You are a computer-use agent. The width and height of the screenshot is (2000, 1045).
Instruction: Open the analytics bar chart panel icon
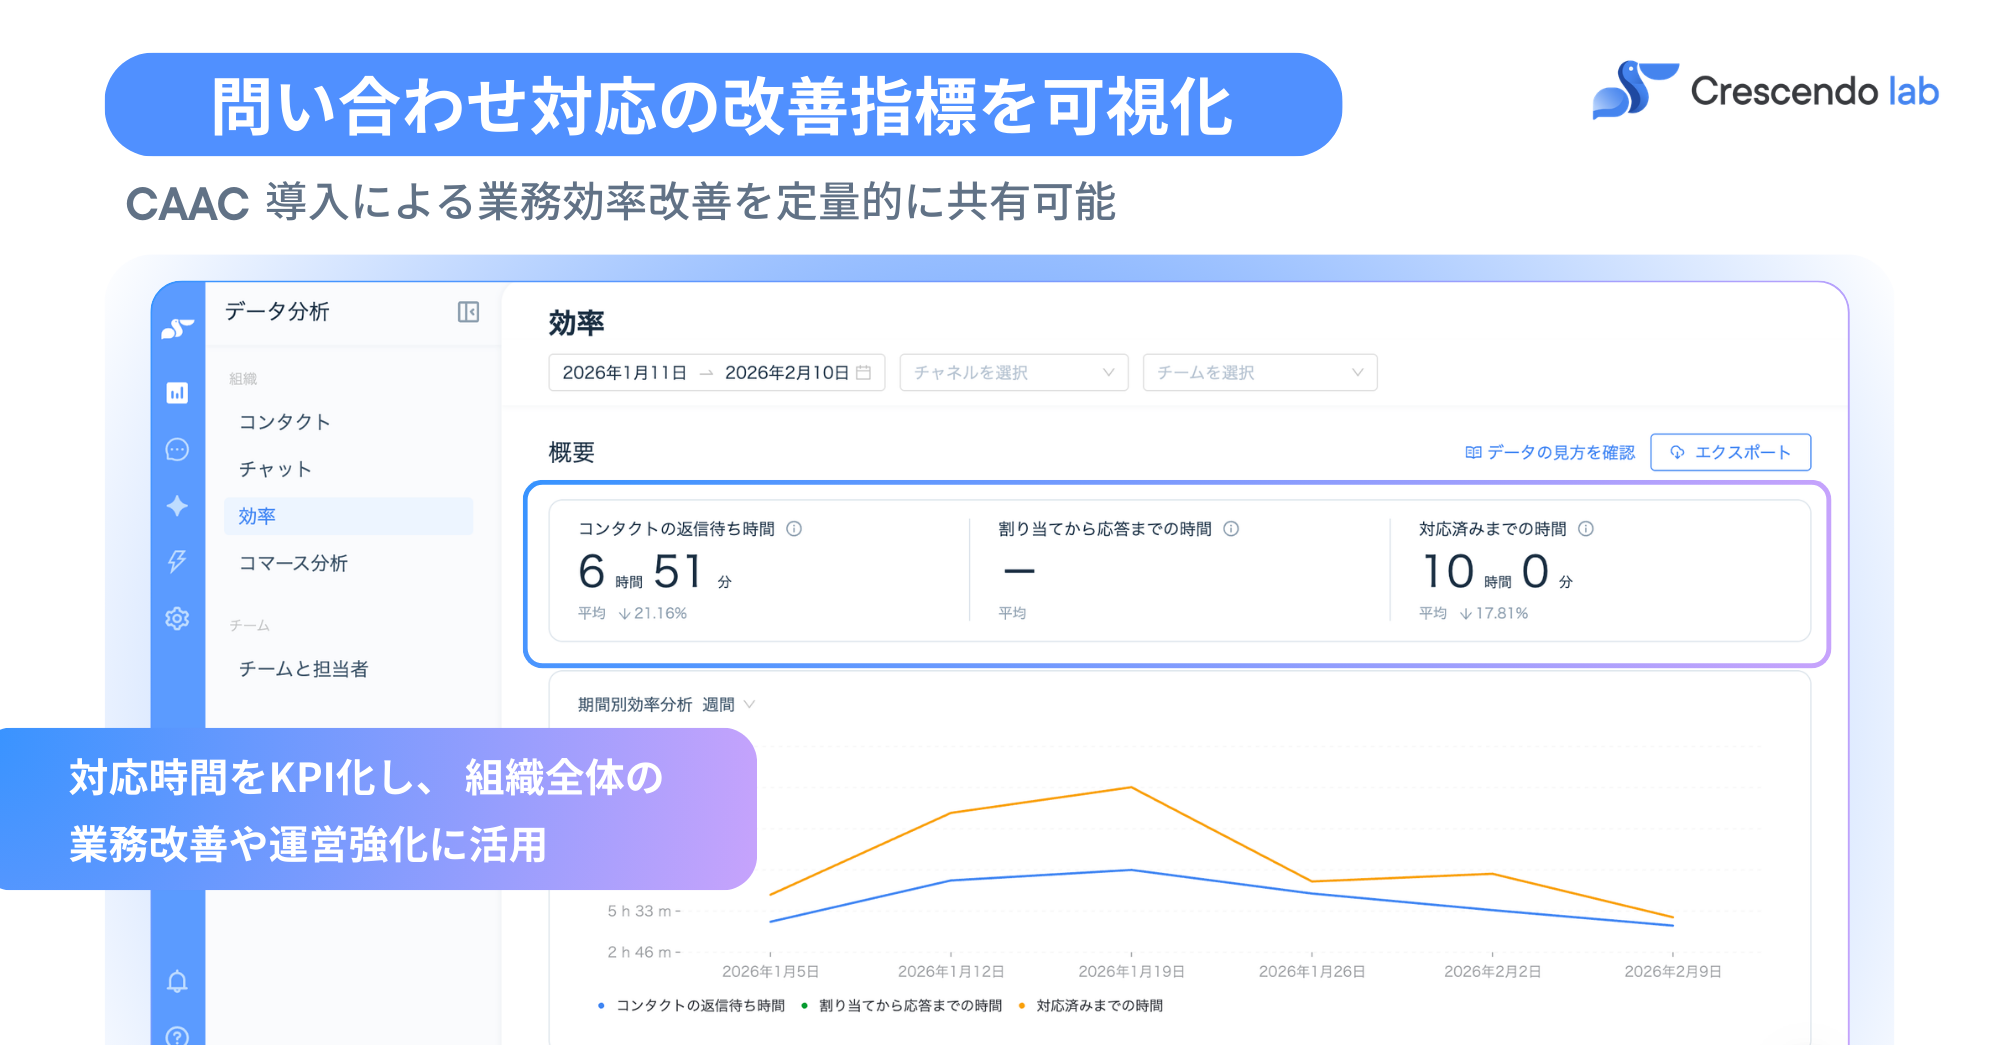pyautogui.click(x=177, y=393)
